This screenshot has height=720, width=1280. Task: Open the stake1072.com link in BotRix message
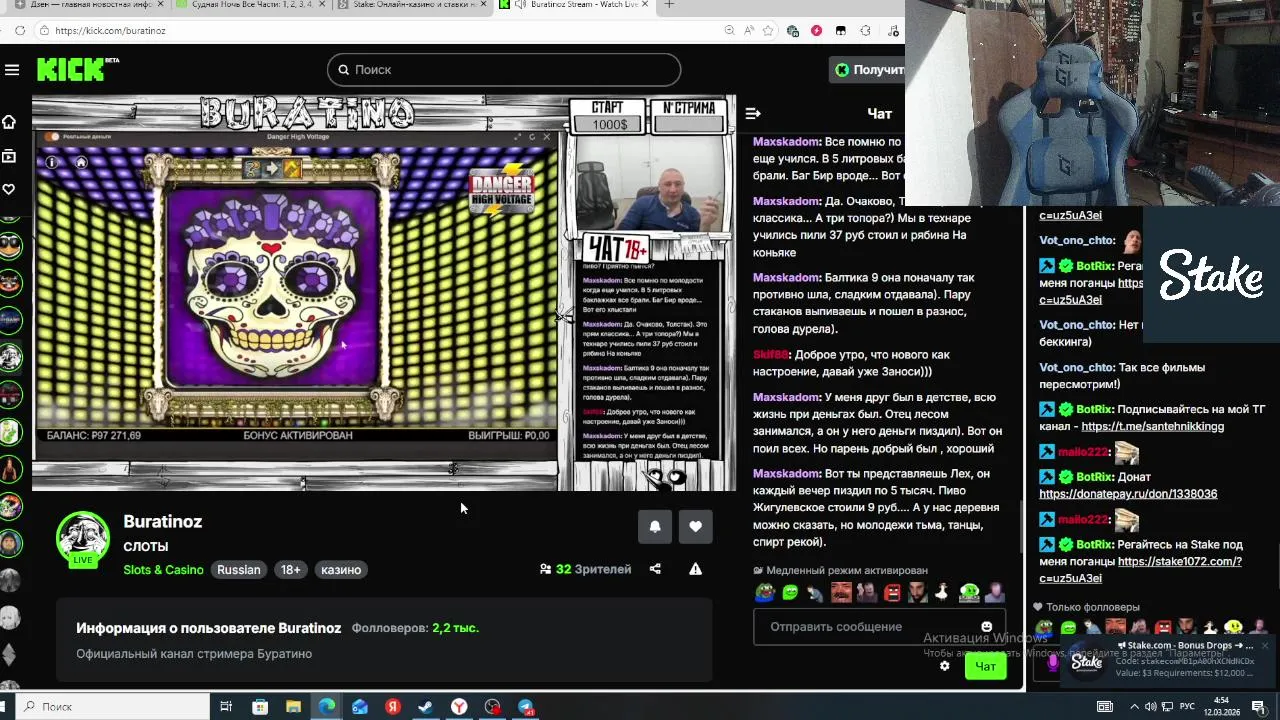tap(1141, 570)
